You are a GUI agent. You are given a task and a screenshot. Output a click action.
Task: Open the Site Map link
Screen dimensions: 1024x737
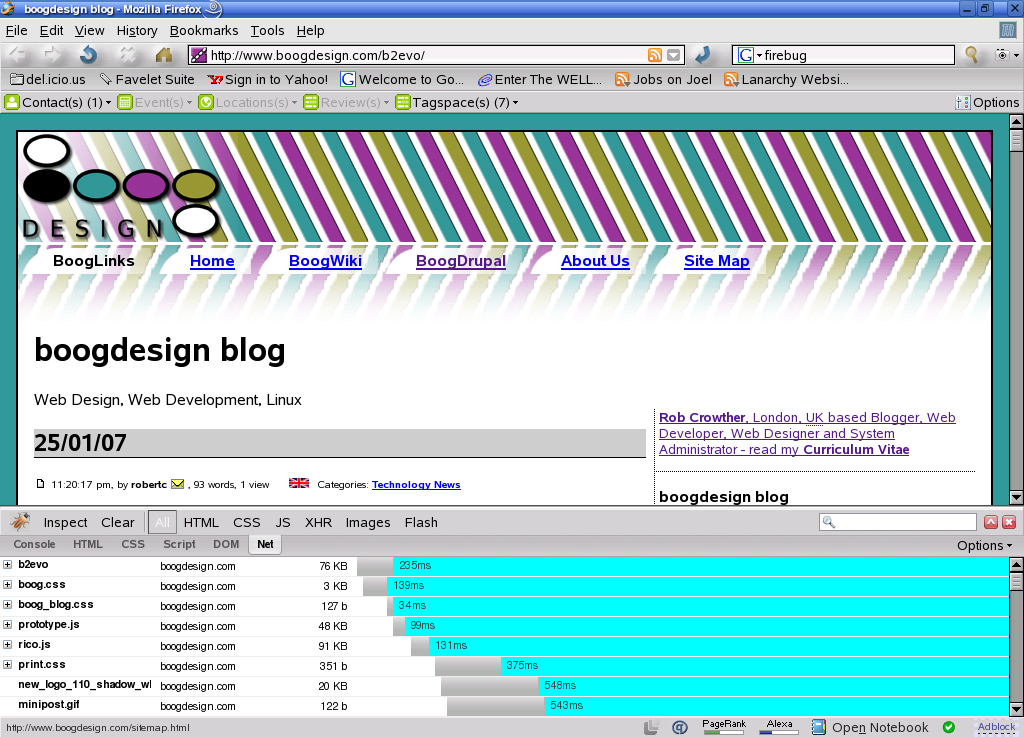point(716,261)
